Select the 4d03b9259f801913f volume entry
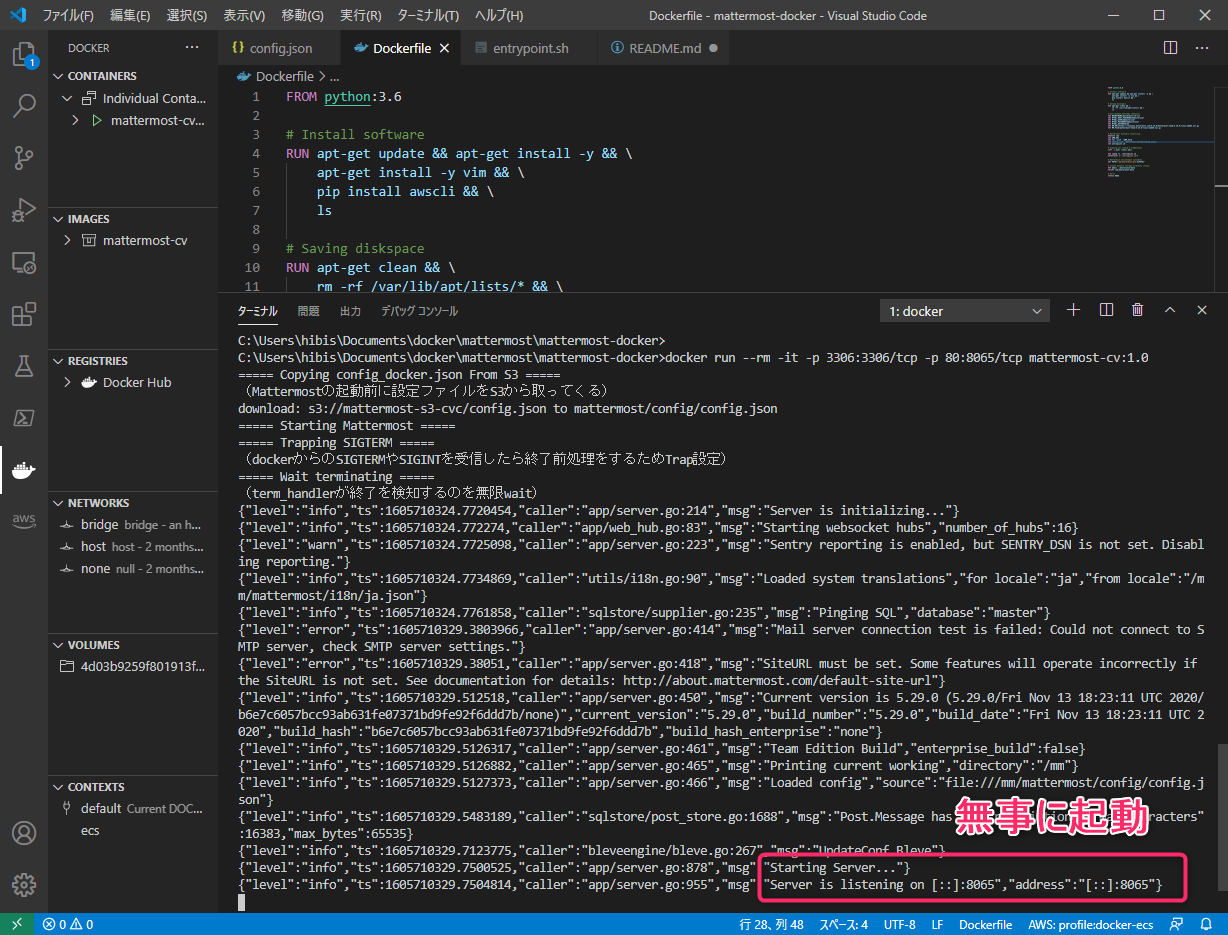This screenshot has width=1228, height=935. (x=133, y=667)
